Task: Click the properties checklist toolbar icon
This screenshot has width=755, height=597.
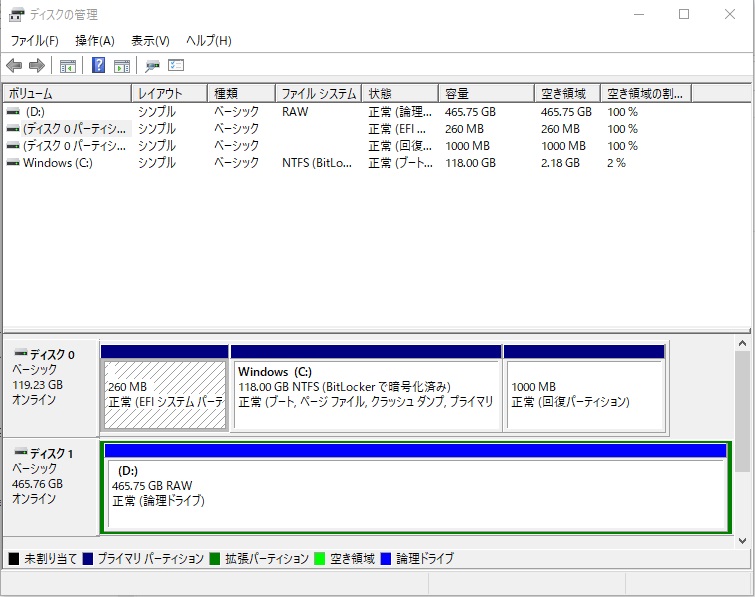Action: [x=176, y=66]
